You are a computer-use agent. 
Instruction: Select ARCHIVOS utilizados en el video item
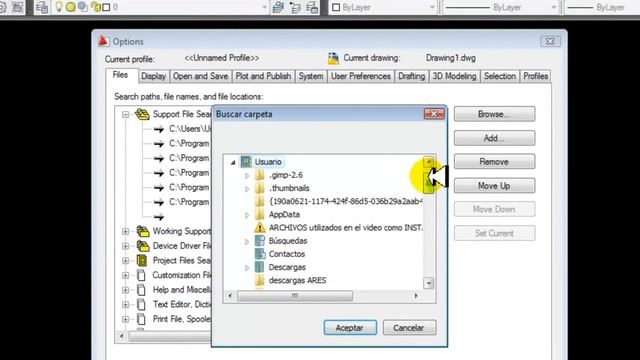point(345,228)
